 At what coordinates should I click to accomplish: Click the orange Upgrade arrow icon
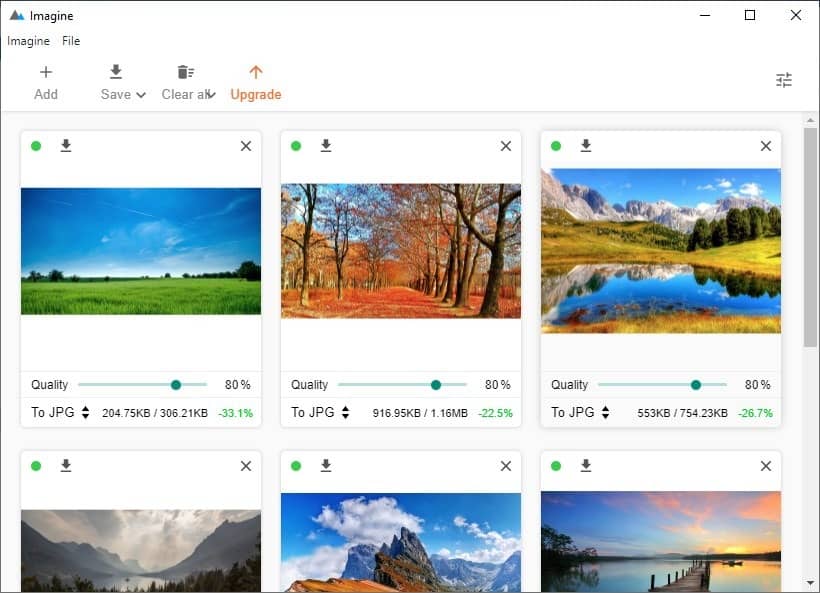256,71
